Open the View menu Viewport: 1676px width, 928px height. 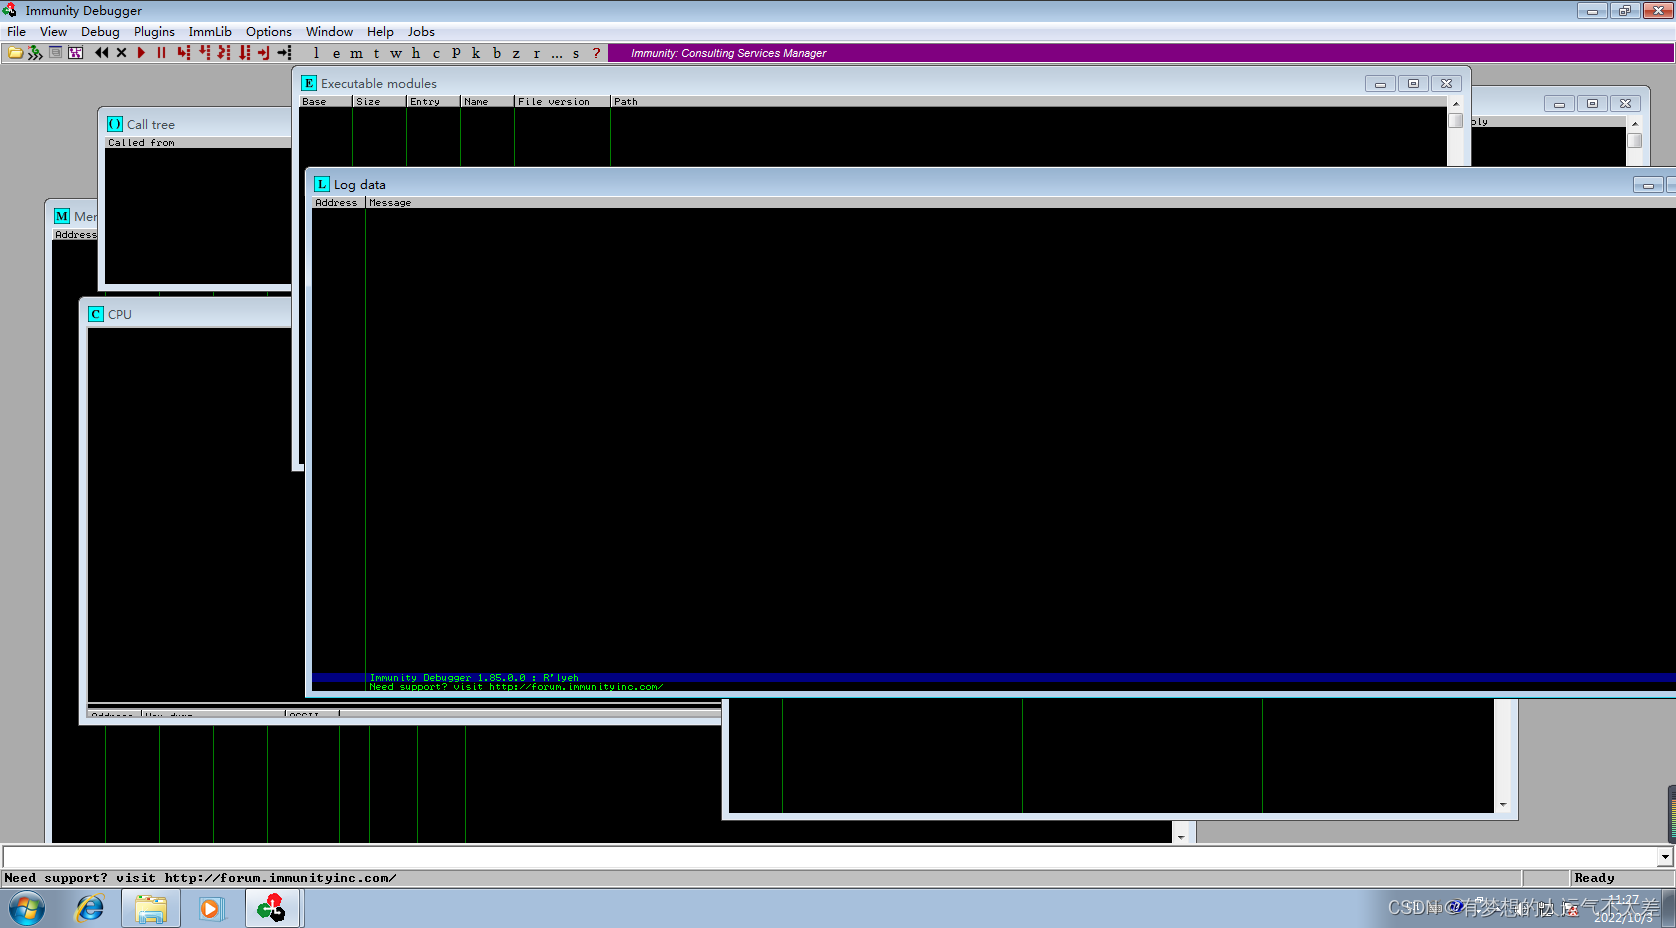53,32
